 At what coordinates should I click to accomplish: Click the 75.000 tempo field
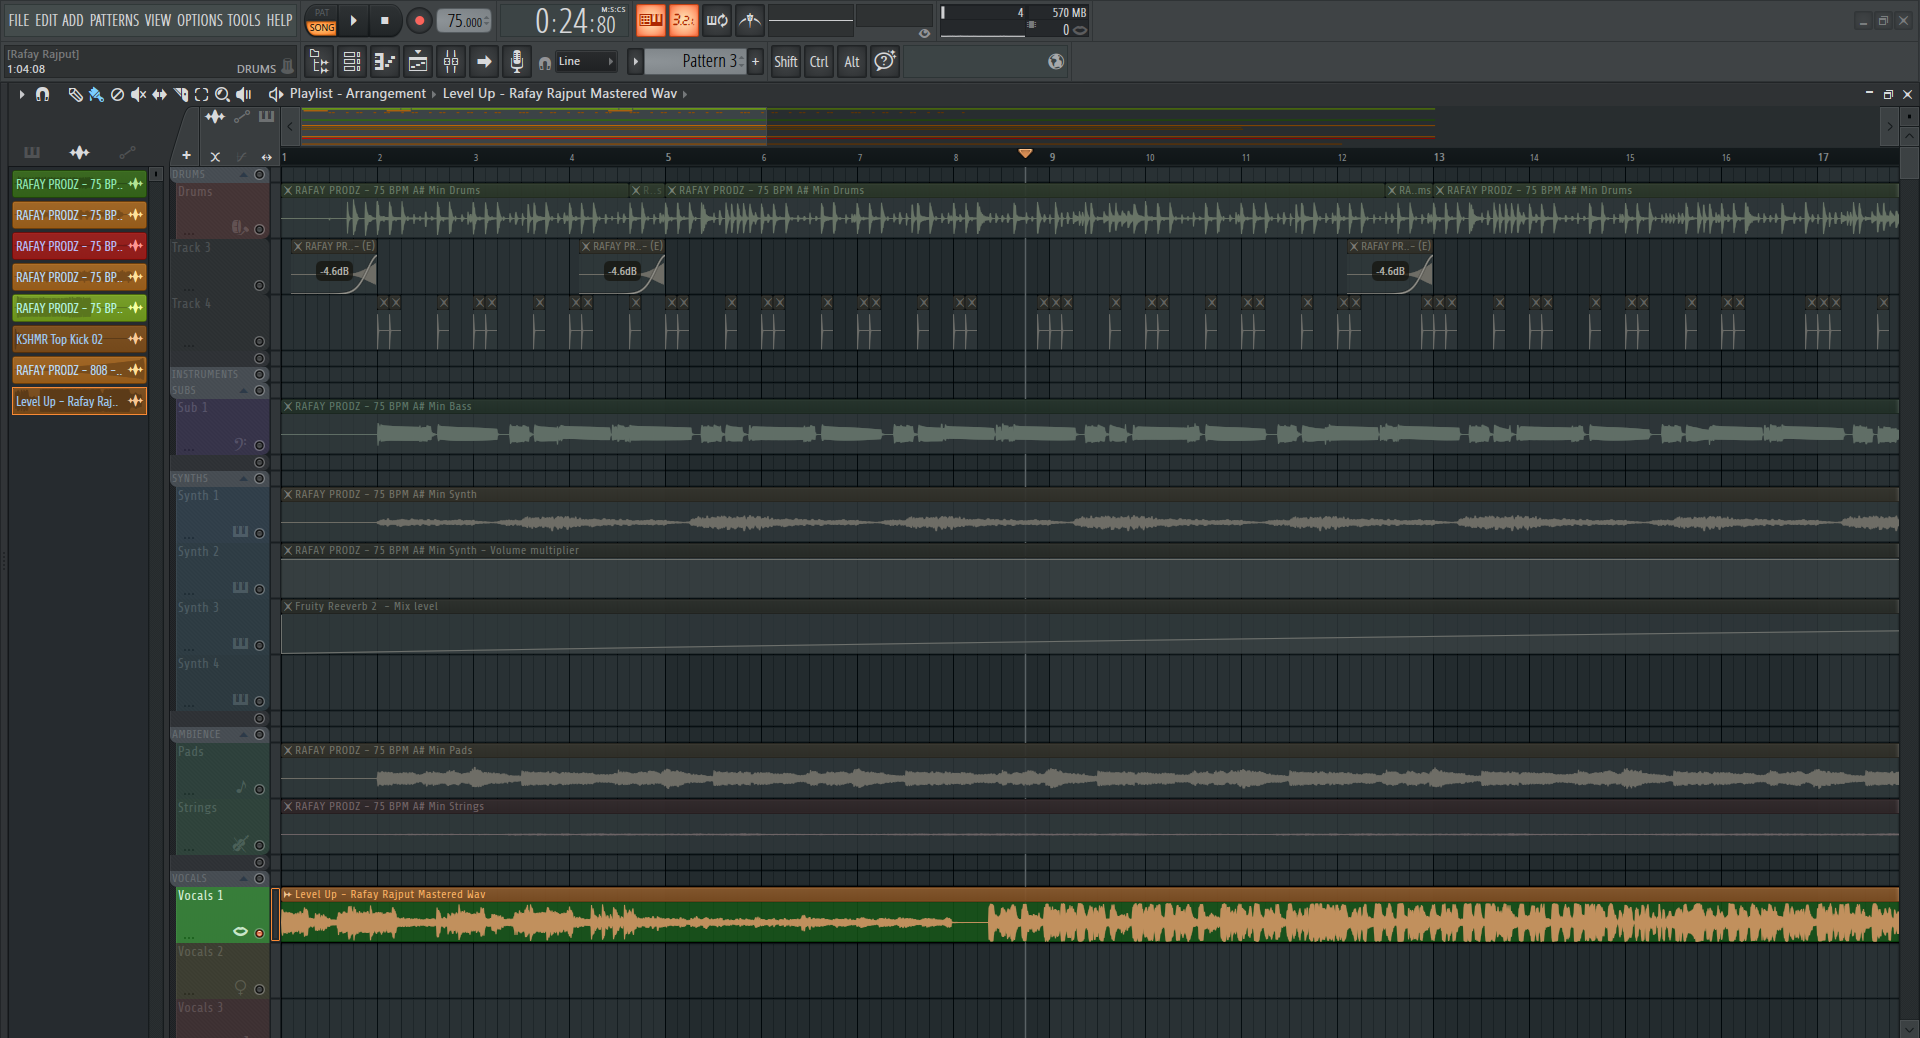465,21
